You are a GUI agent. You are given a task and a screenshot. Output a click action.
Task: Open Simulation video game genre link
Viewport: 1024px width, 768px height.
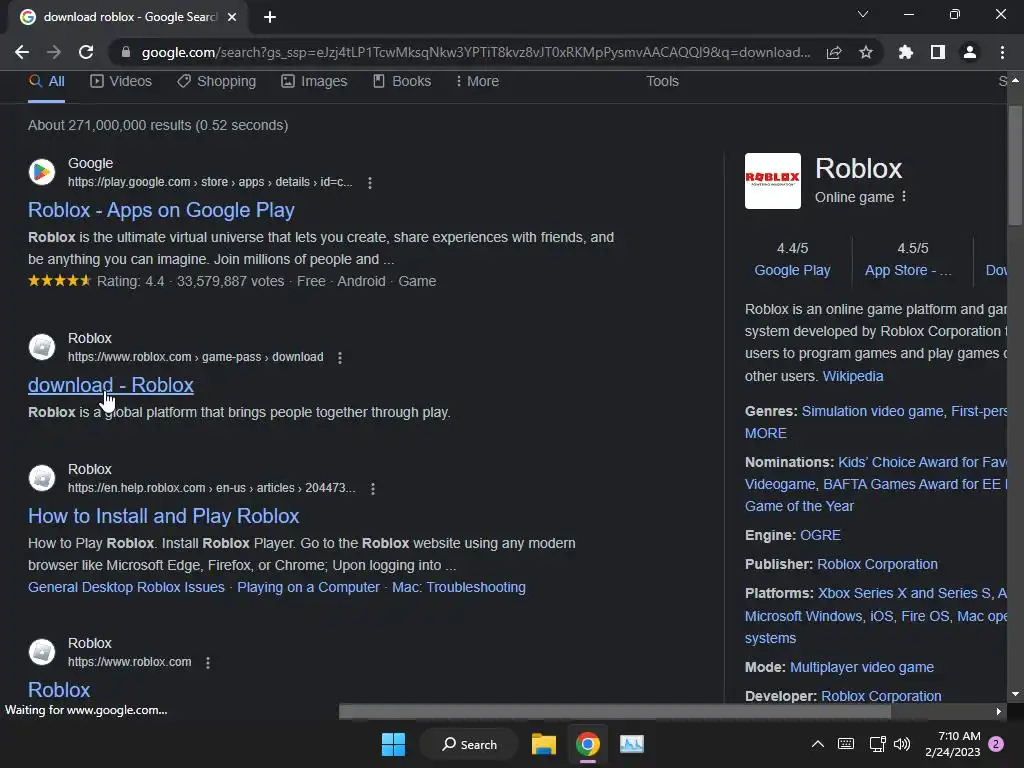(x=872, y=411)
